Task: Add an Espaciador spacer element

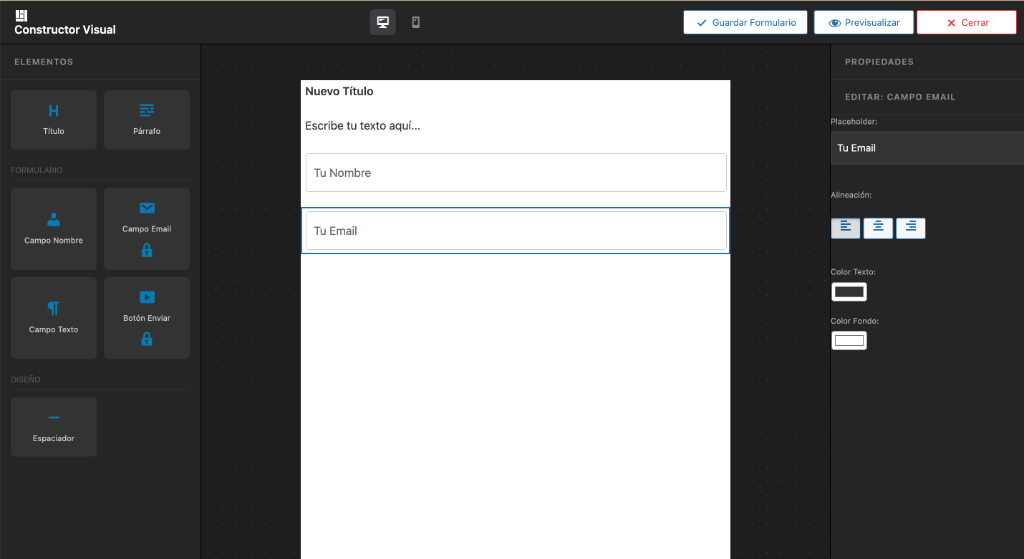Action: tap(53, 427)
